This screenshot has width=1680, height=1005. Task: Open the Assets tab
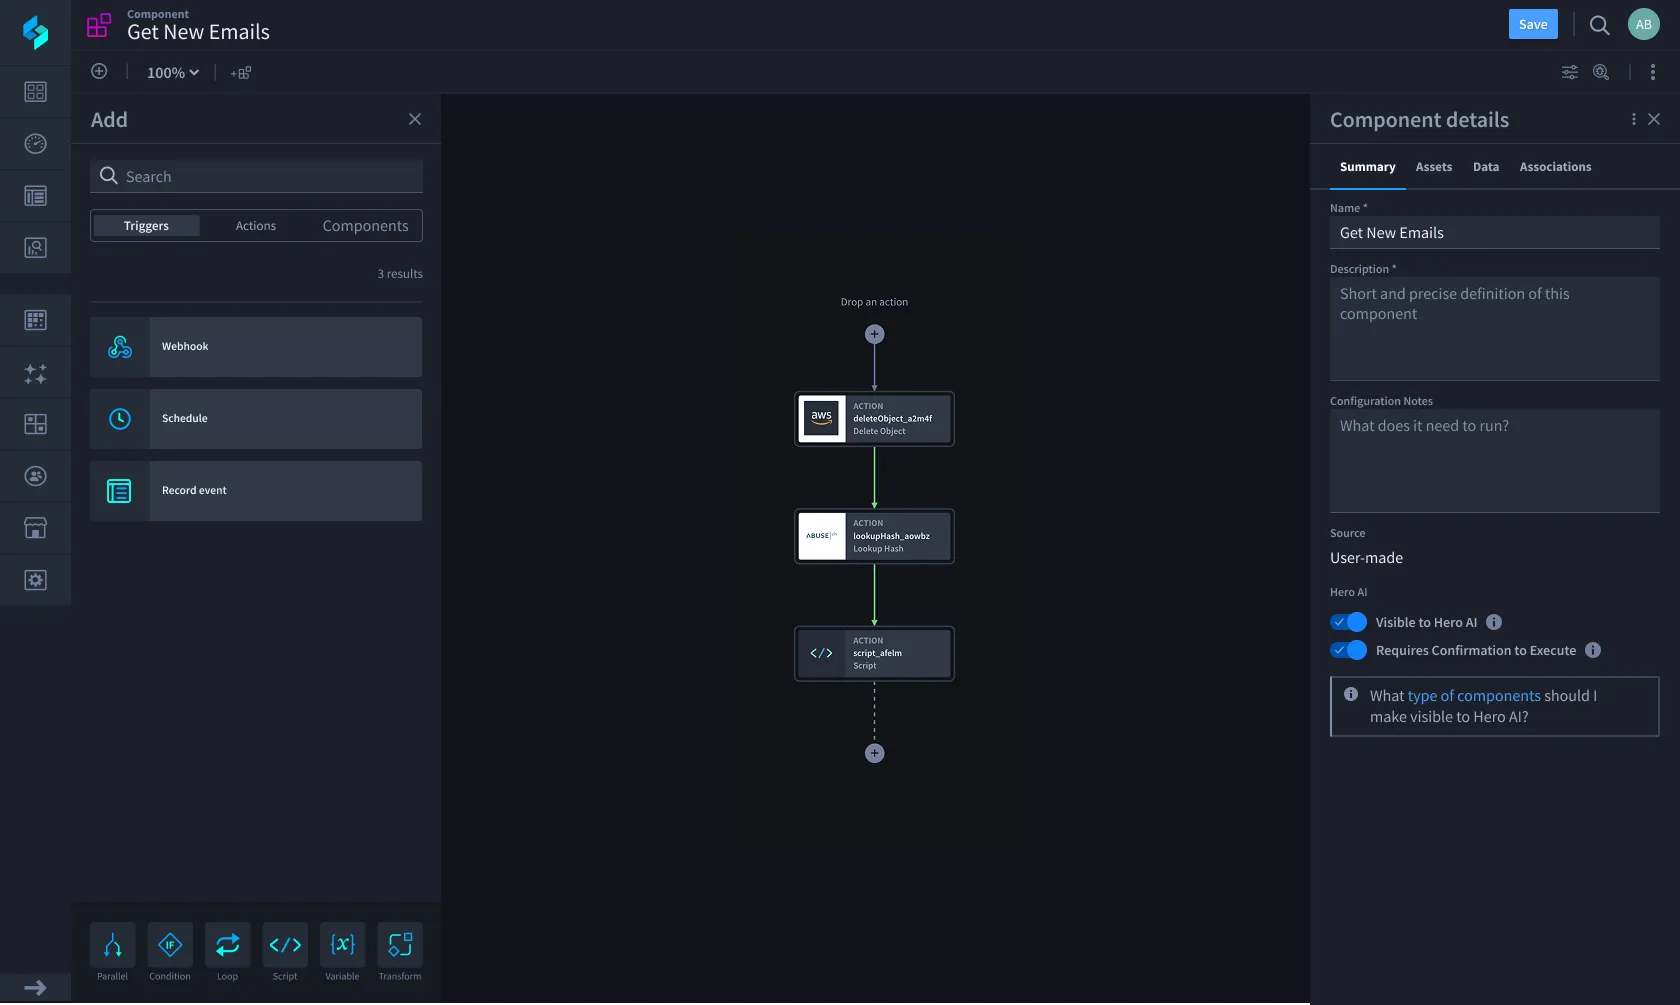(1434, 167)
